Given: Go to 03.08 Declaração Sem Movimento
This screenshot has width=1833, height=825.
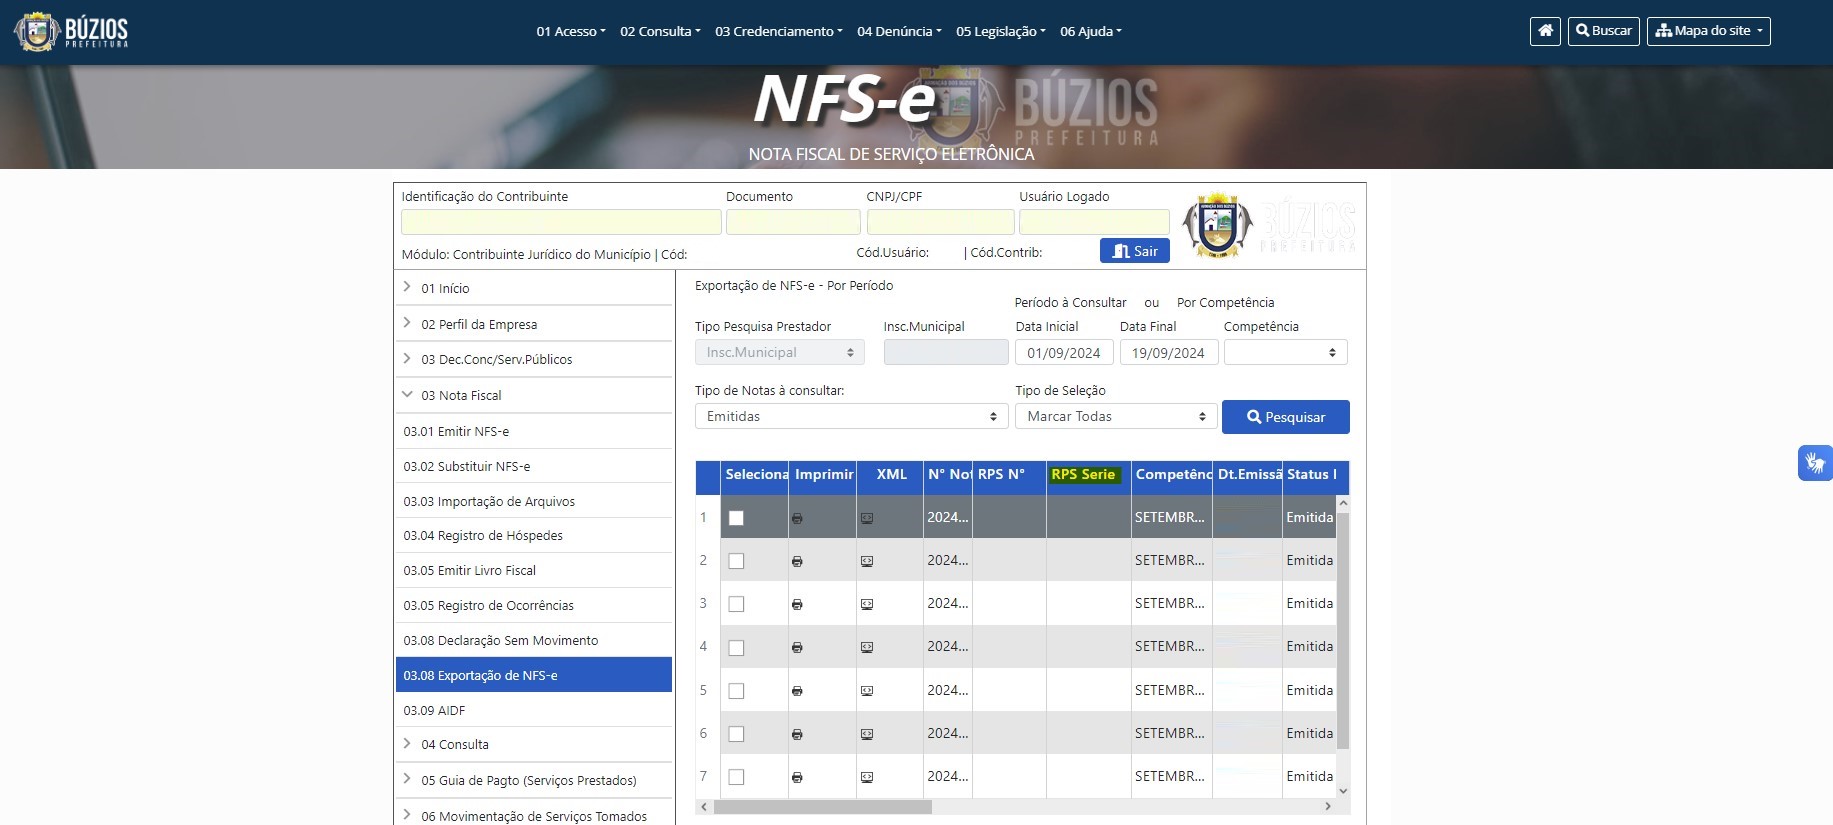Looking at the screenshot, I should [534, 640].
